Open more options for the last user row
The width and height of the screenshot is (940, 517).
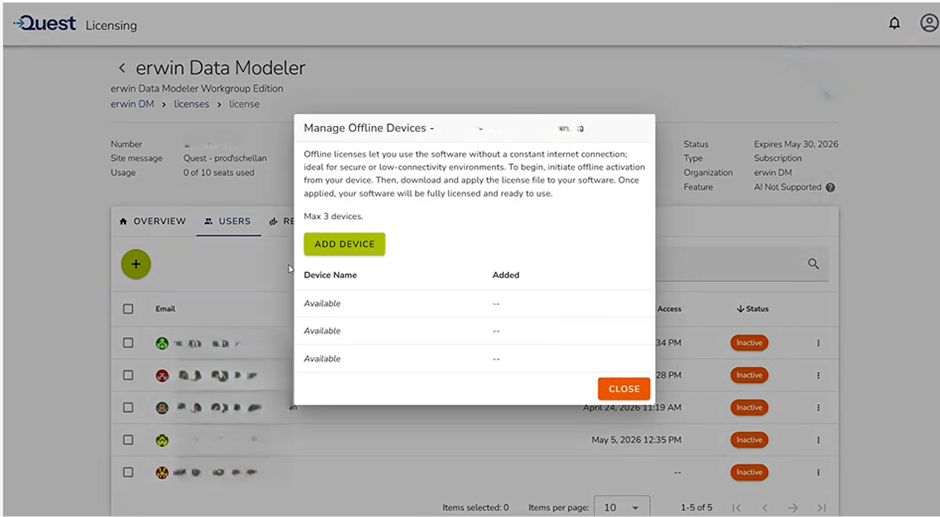coord(818,473)
